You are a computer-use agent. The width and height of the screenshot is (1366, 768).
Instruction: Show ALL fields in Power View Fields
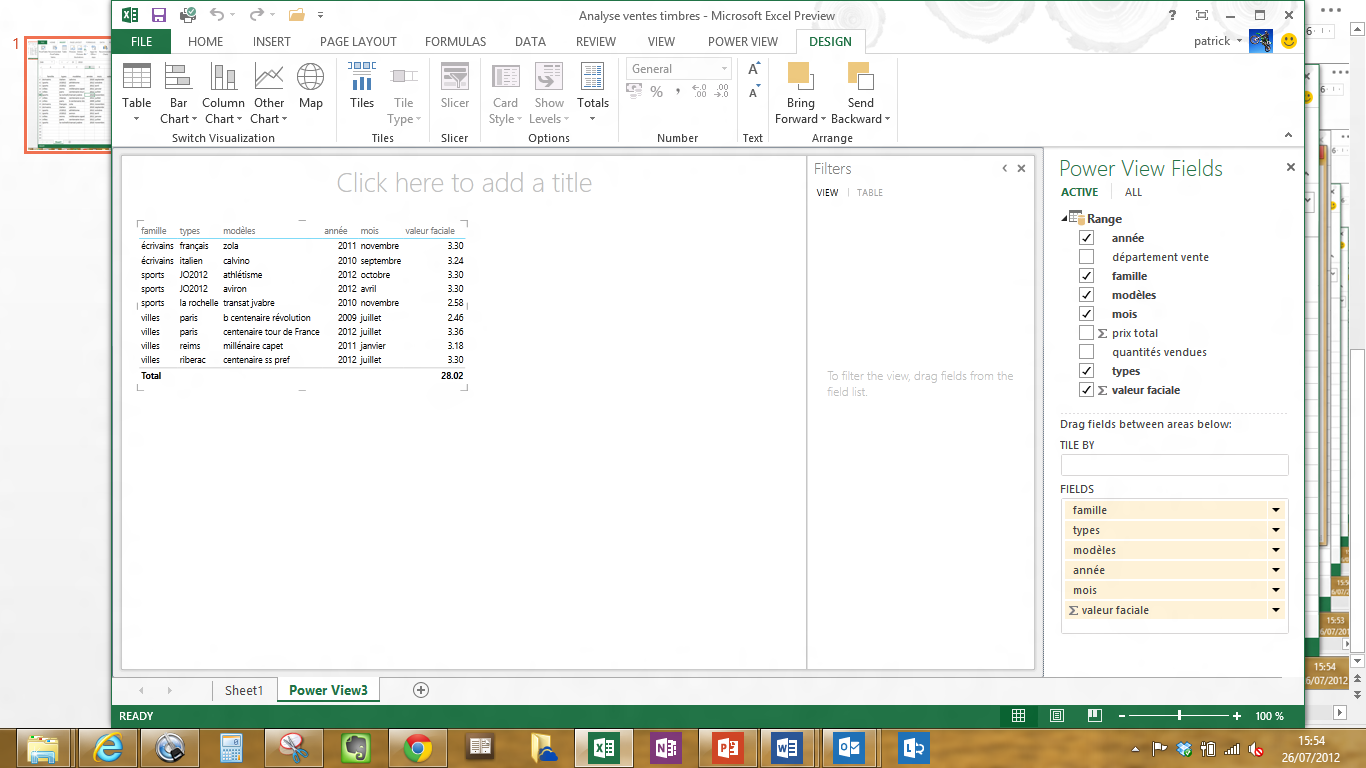(x=1133, y=192)
